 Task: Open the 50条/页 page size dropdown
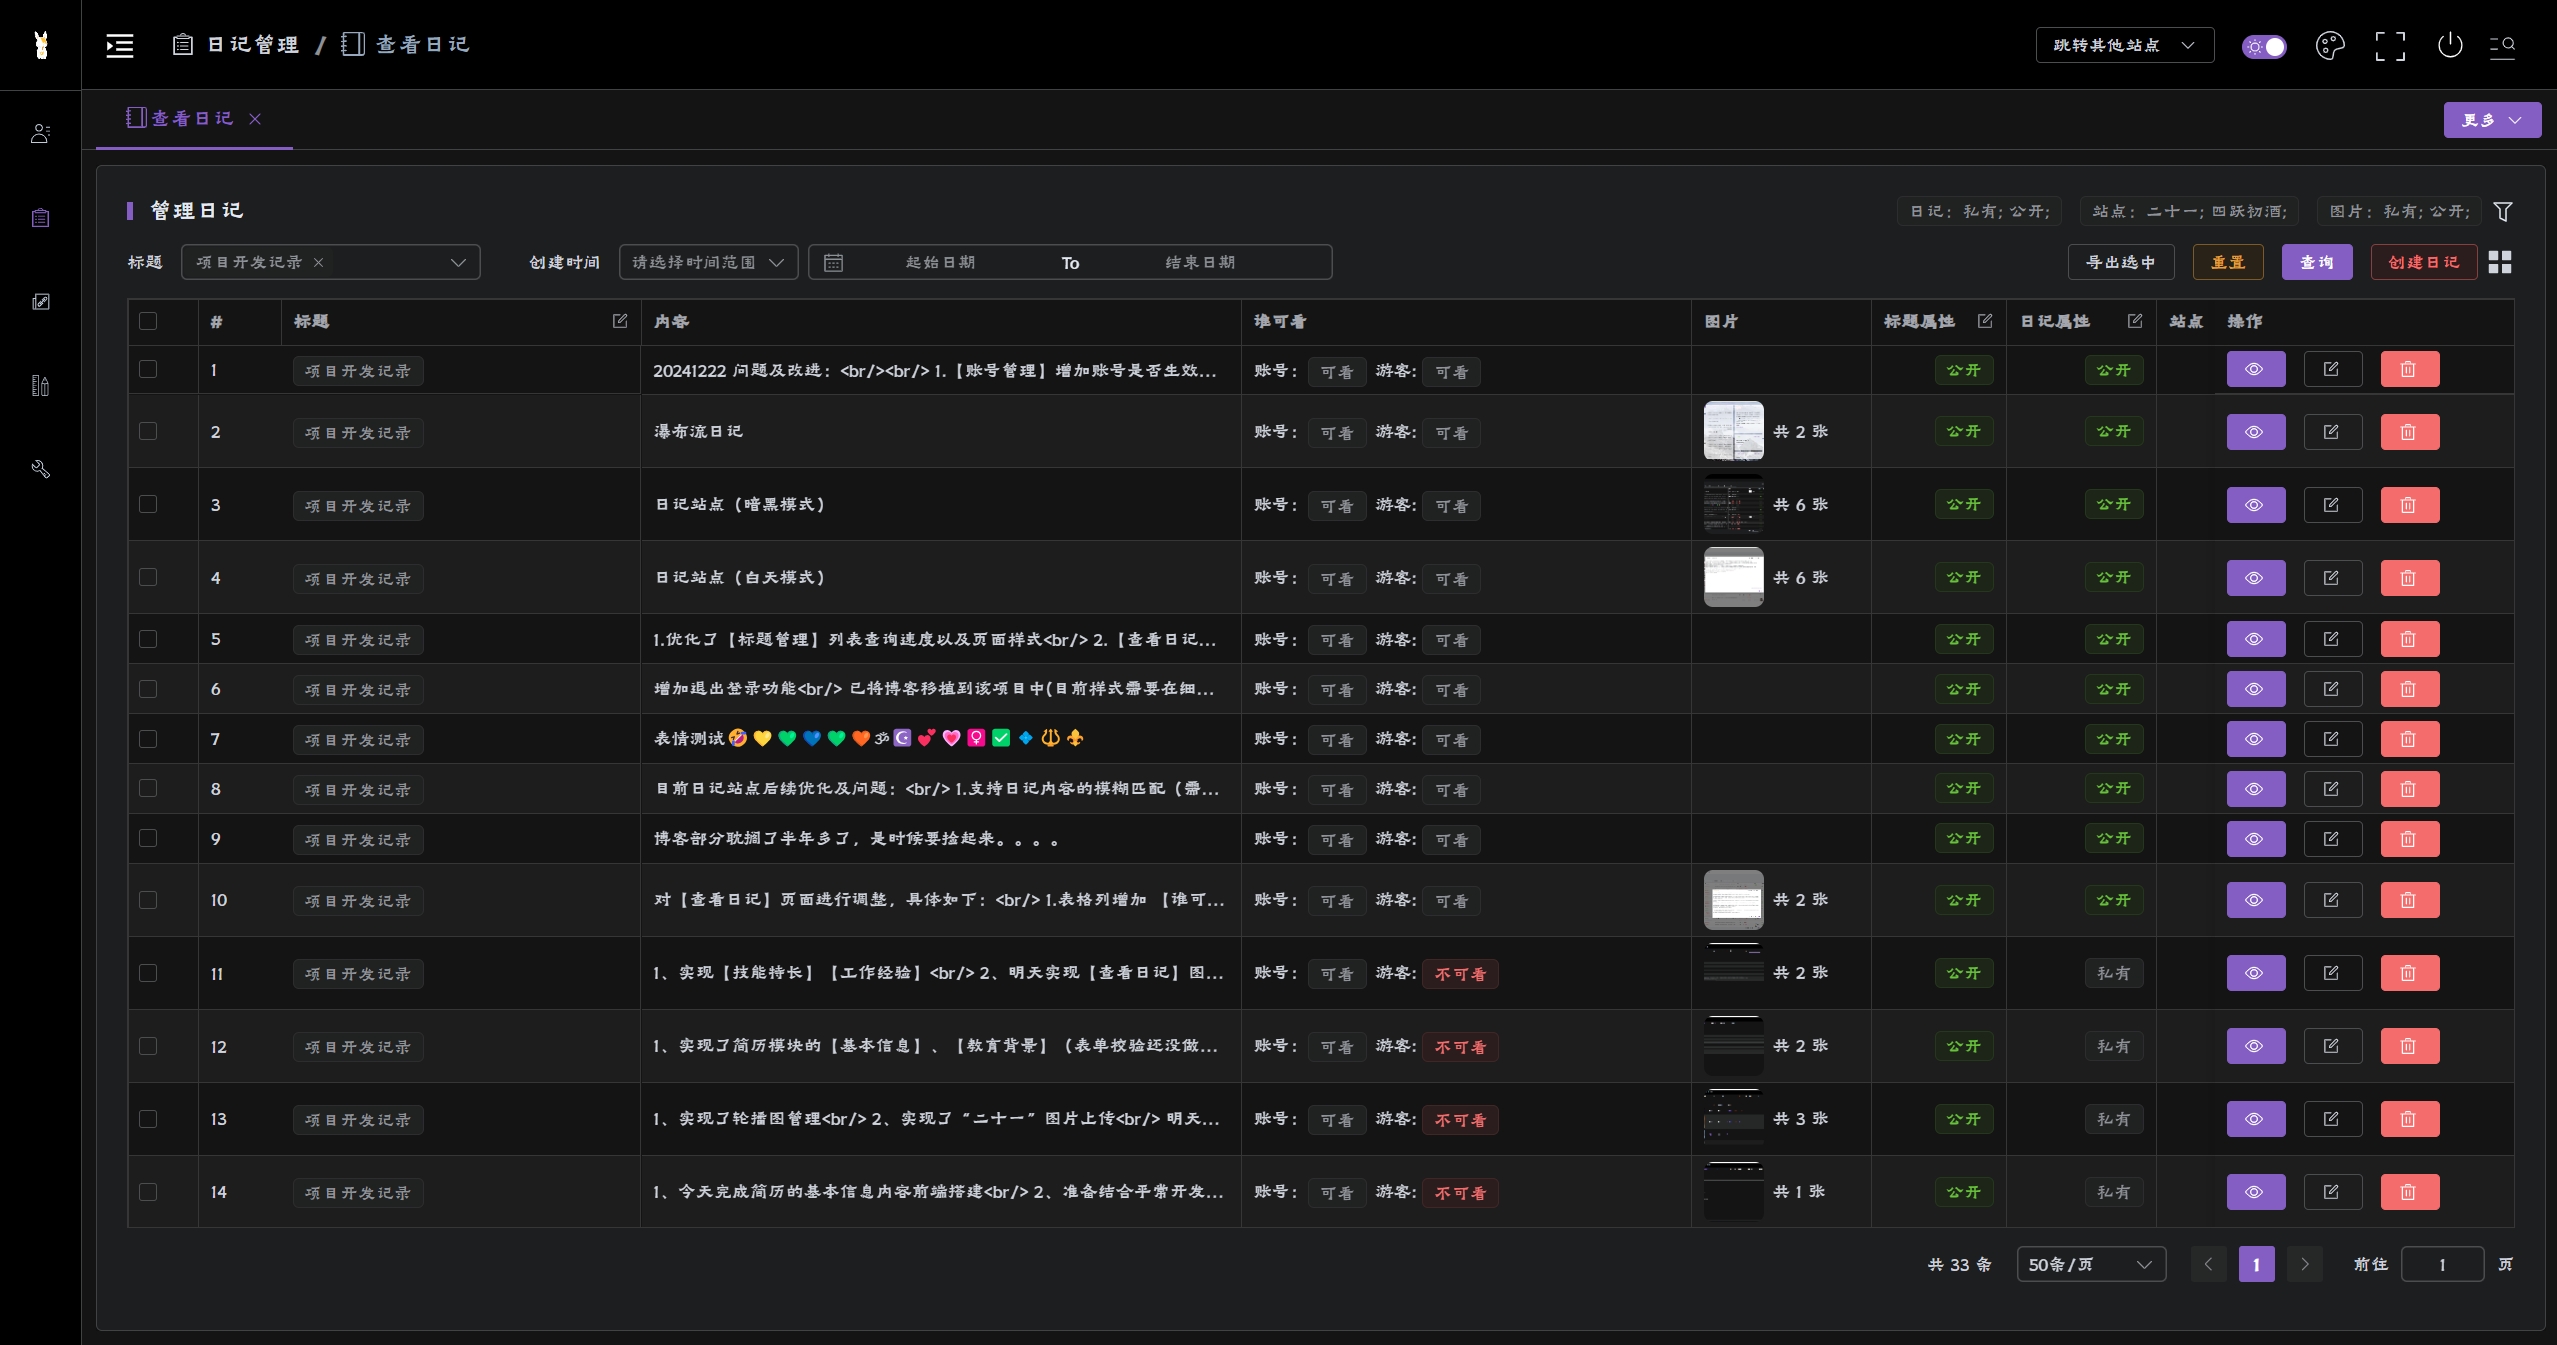coord(2090,1264)
